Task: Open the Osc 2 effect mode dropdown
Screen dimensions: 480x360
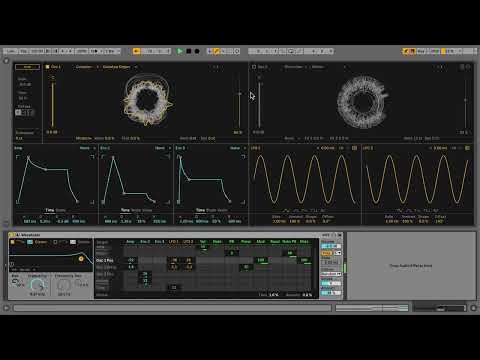Action: coord(291,138)
